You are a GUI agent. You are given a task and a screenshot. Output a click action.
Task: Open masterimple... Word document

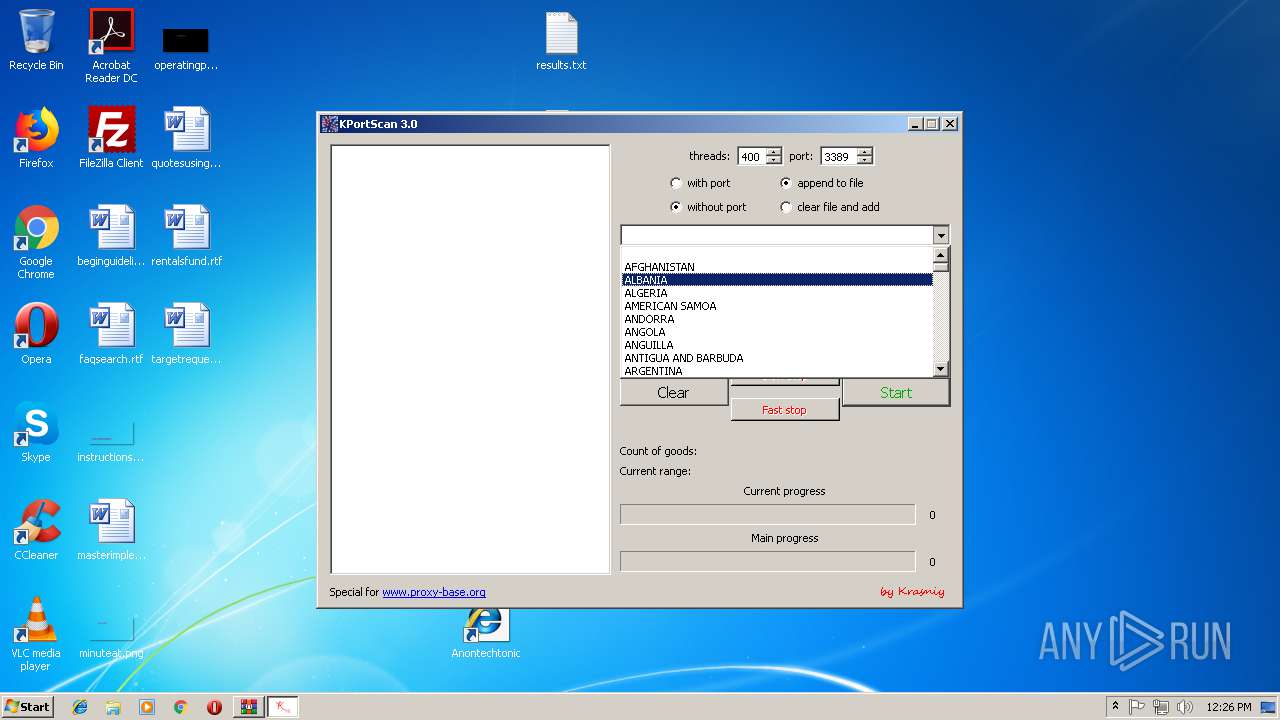[111, 530]
